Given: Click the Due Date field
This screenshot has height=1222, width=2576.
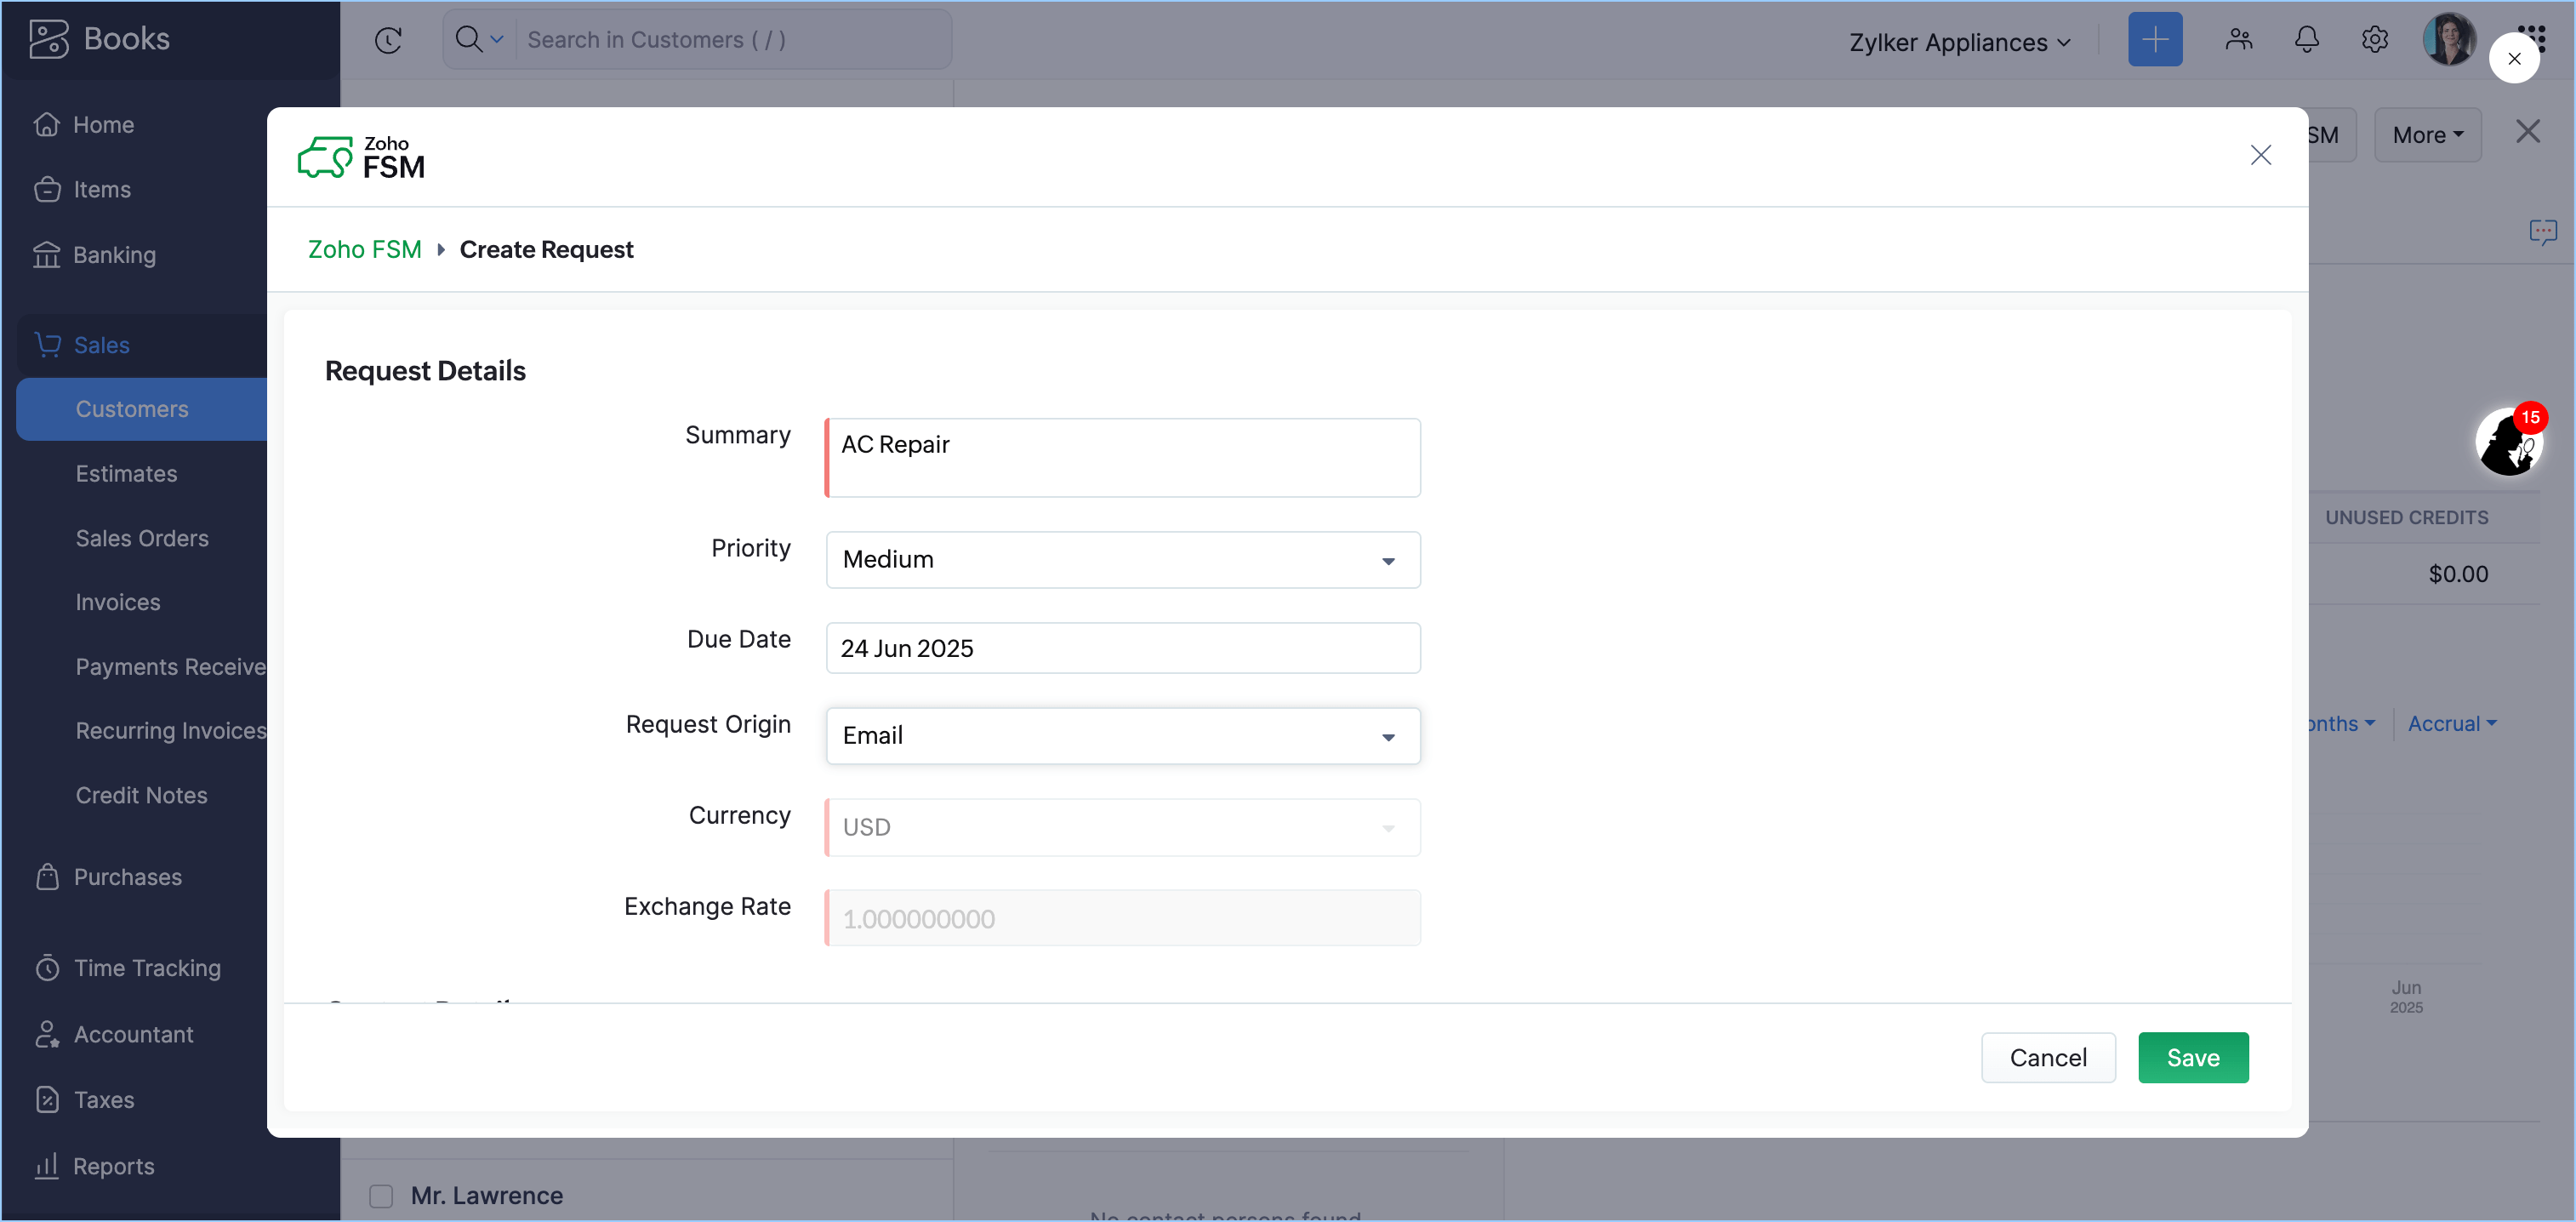Looking at the screenshot, I should [1122, 648].
